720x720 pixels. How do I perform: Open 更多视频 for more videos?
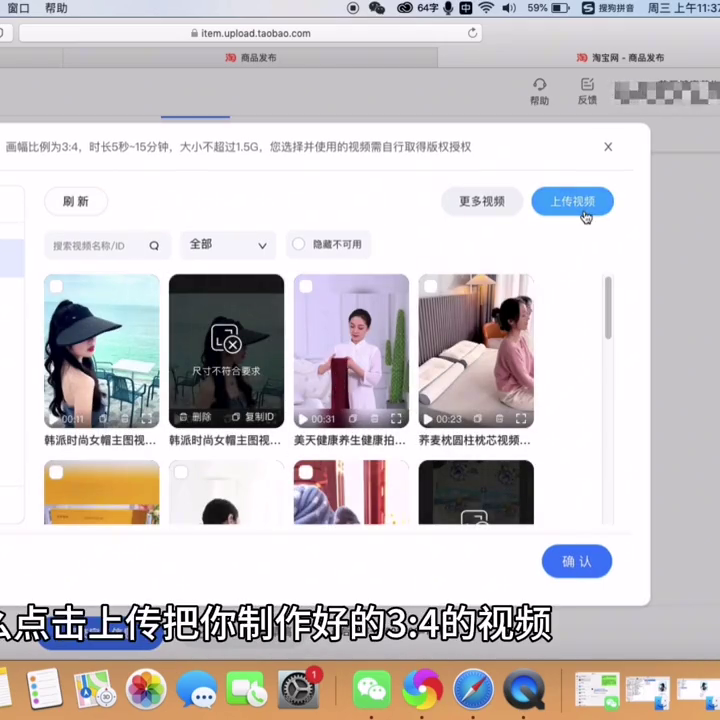point(482,201)
